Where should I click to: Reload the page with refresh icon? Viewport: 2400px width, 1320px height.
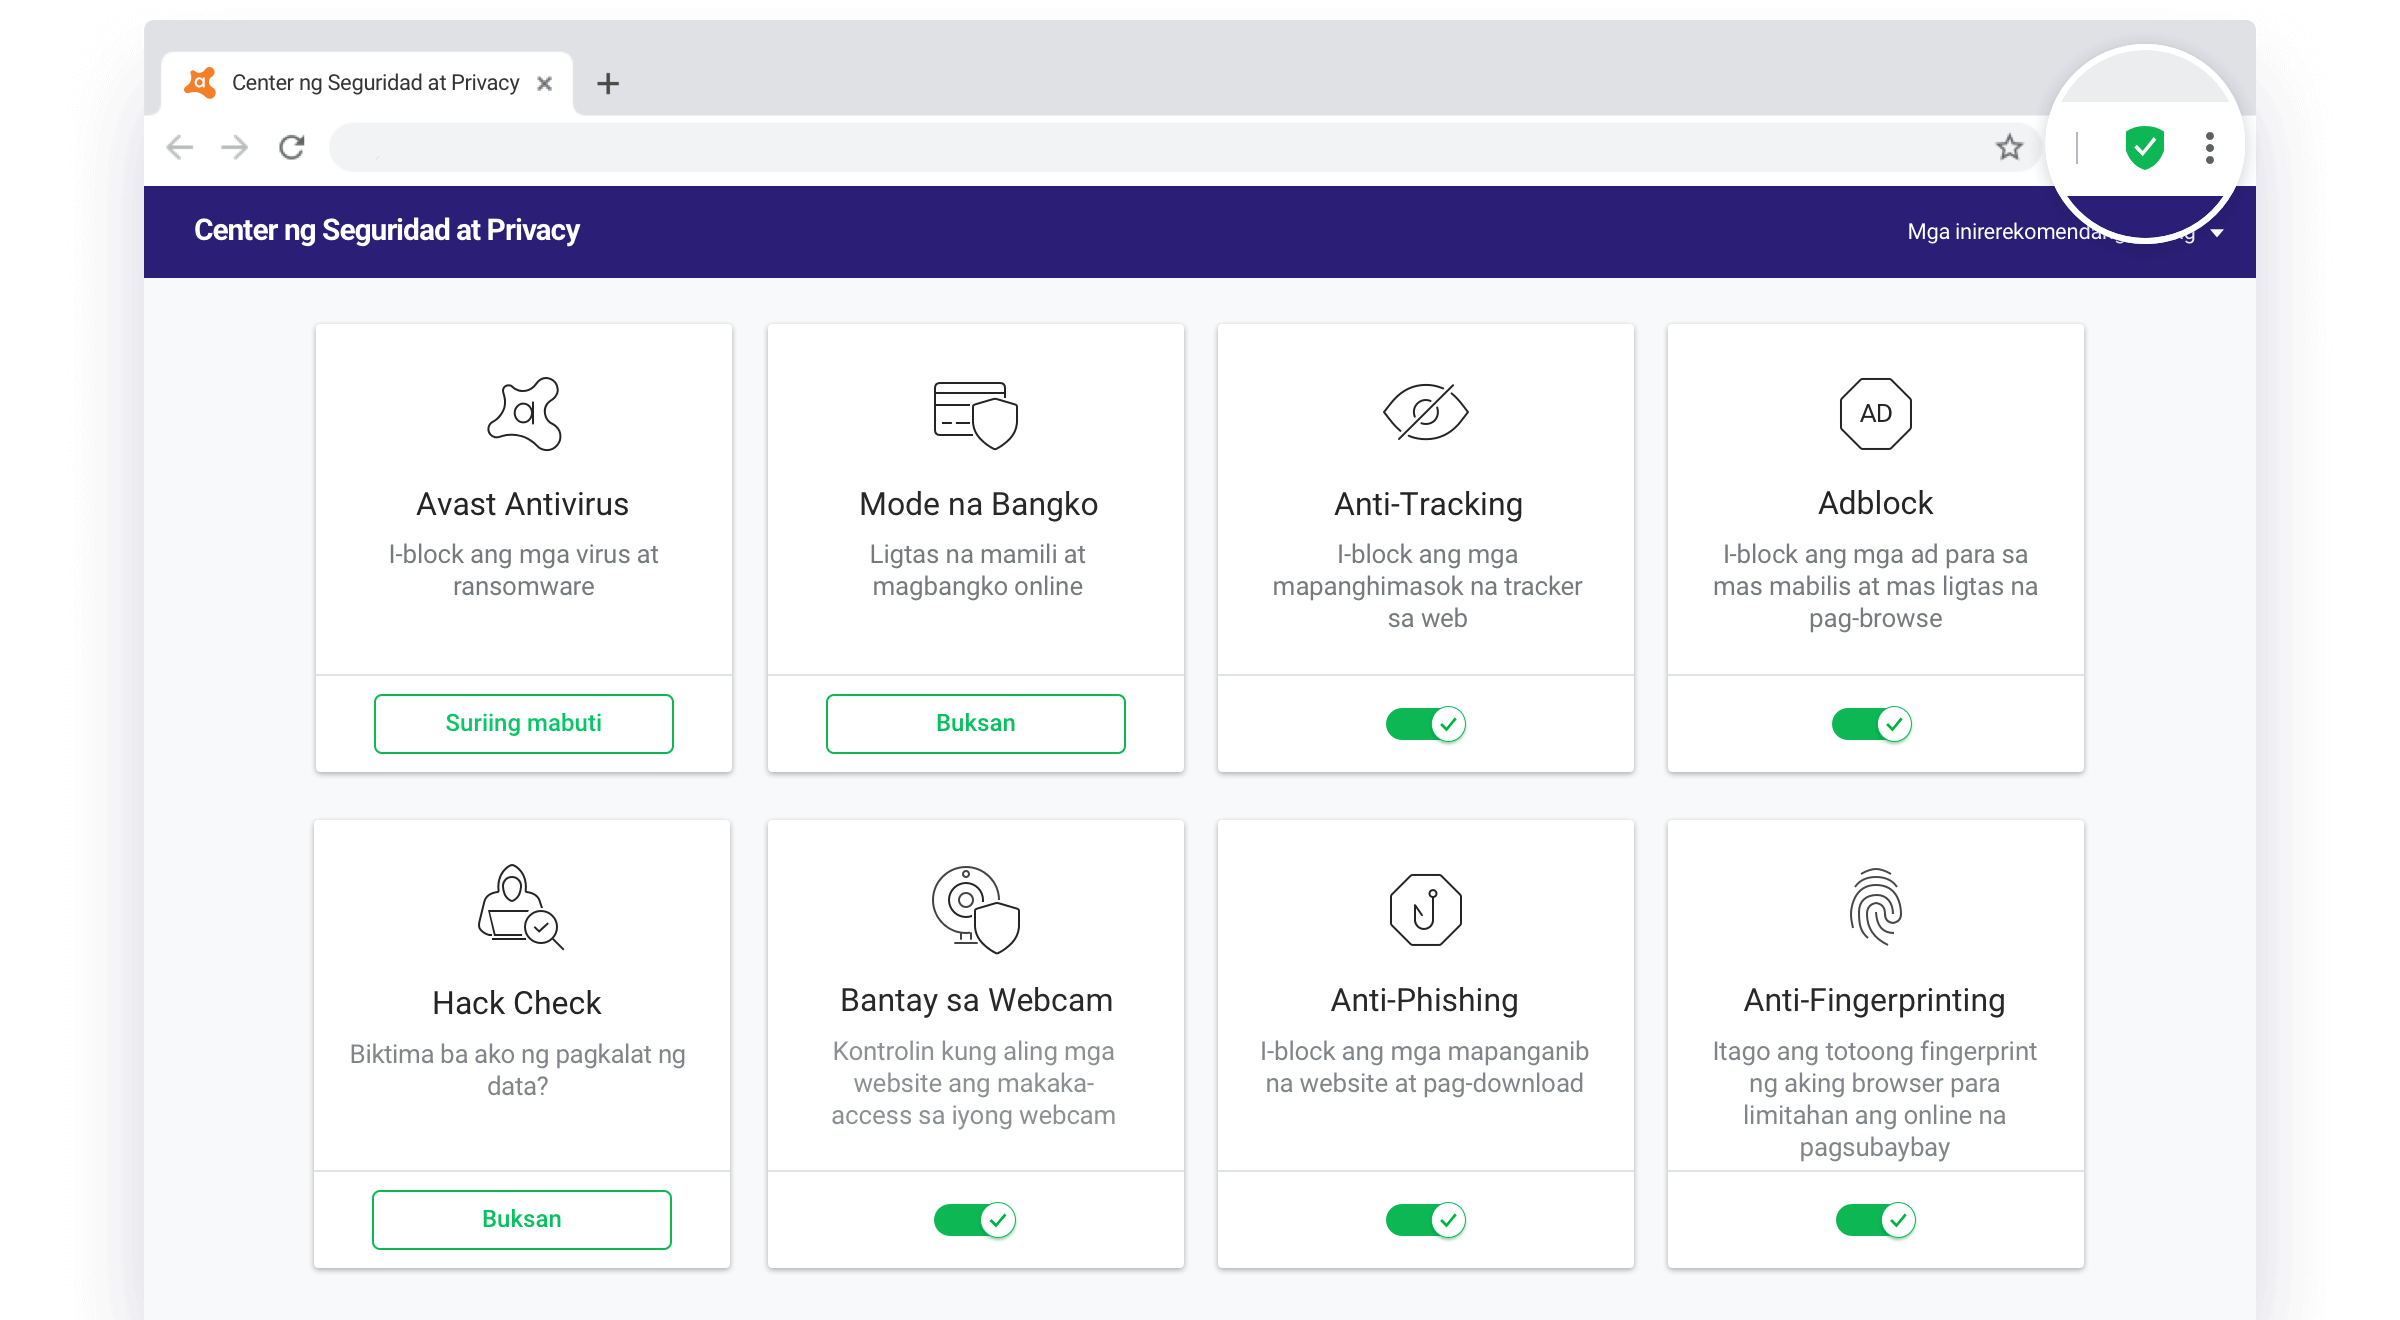click(x=291, y=148)
